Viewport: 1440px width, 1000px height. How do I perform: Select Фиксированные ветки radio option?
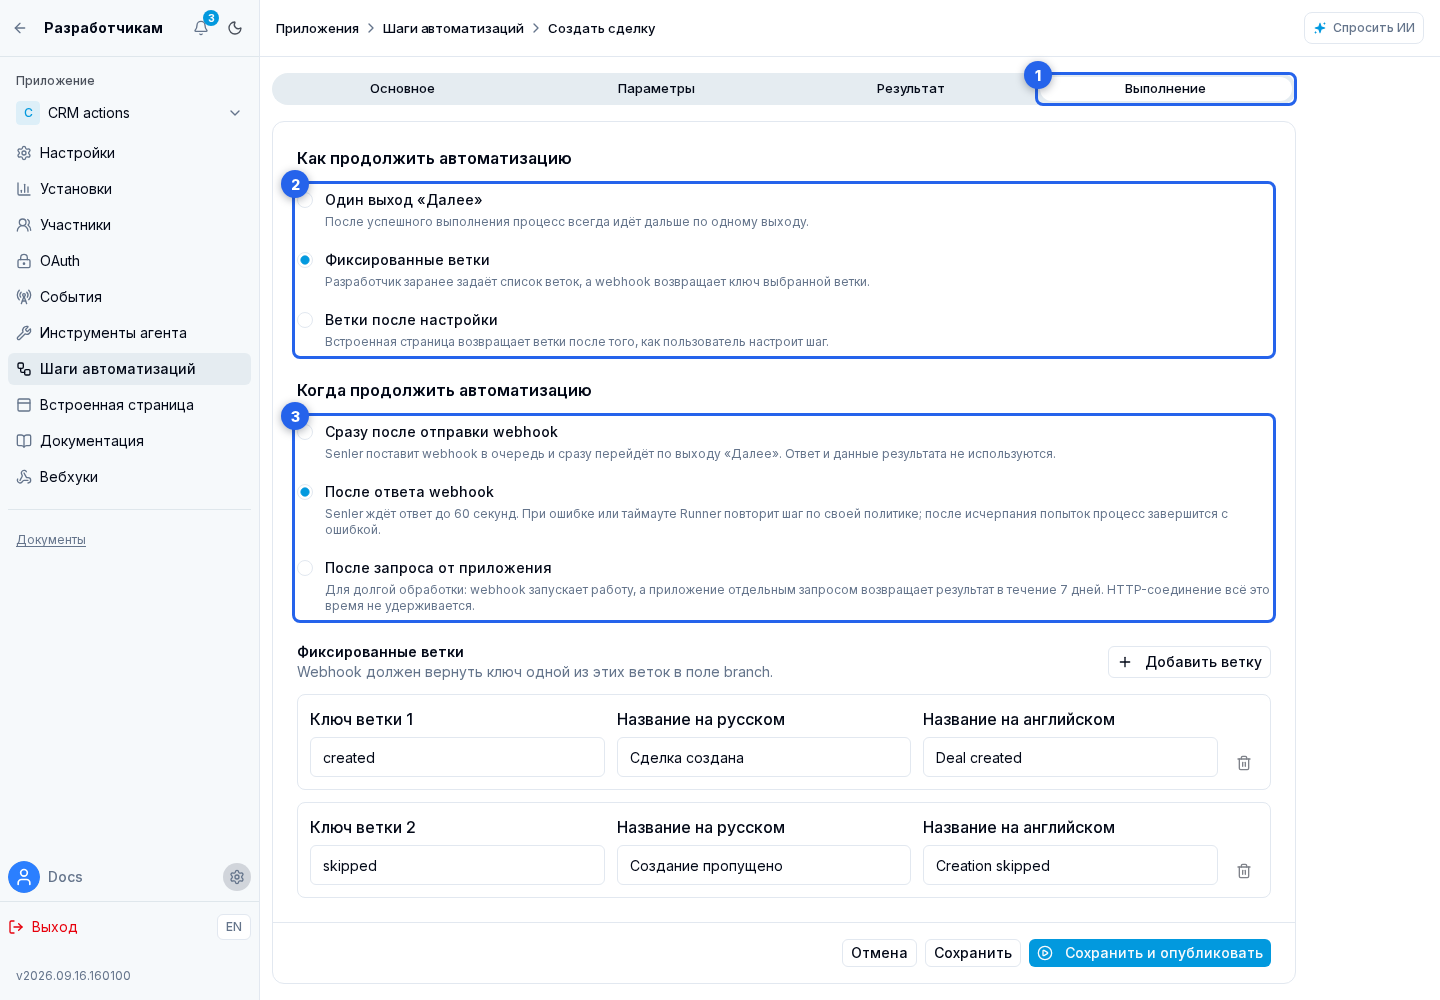click(306, 260)
